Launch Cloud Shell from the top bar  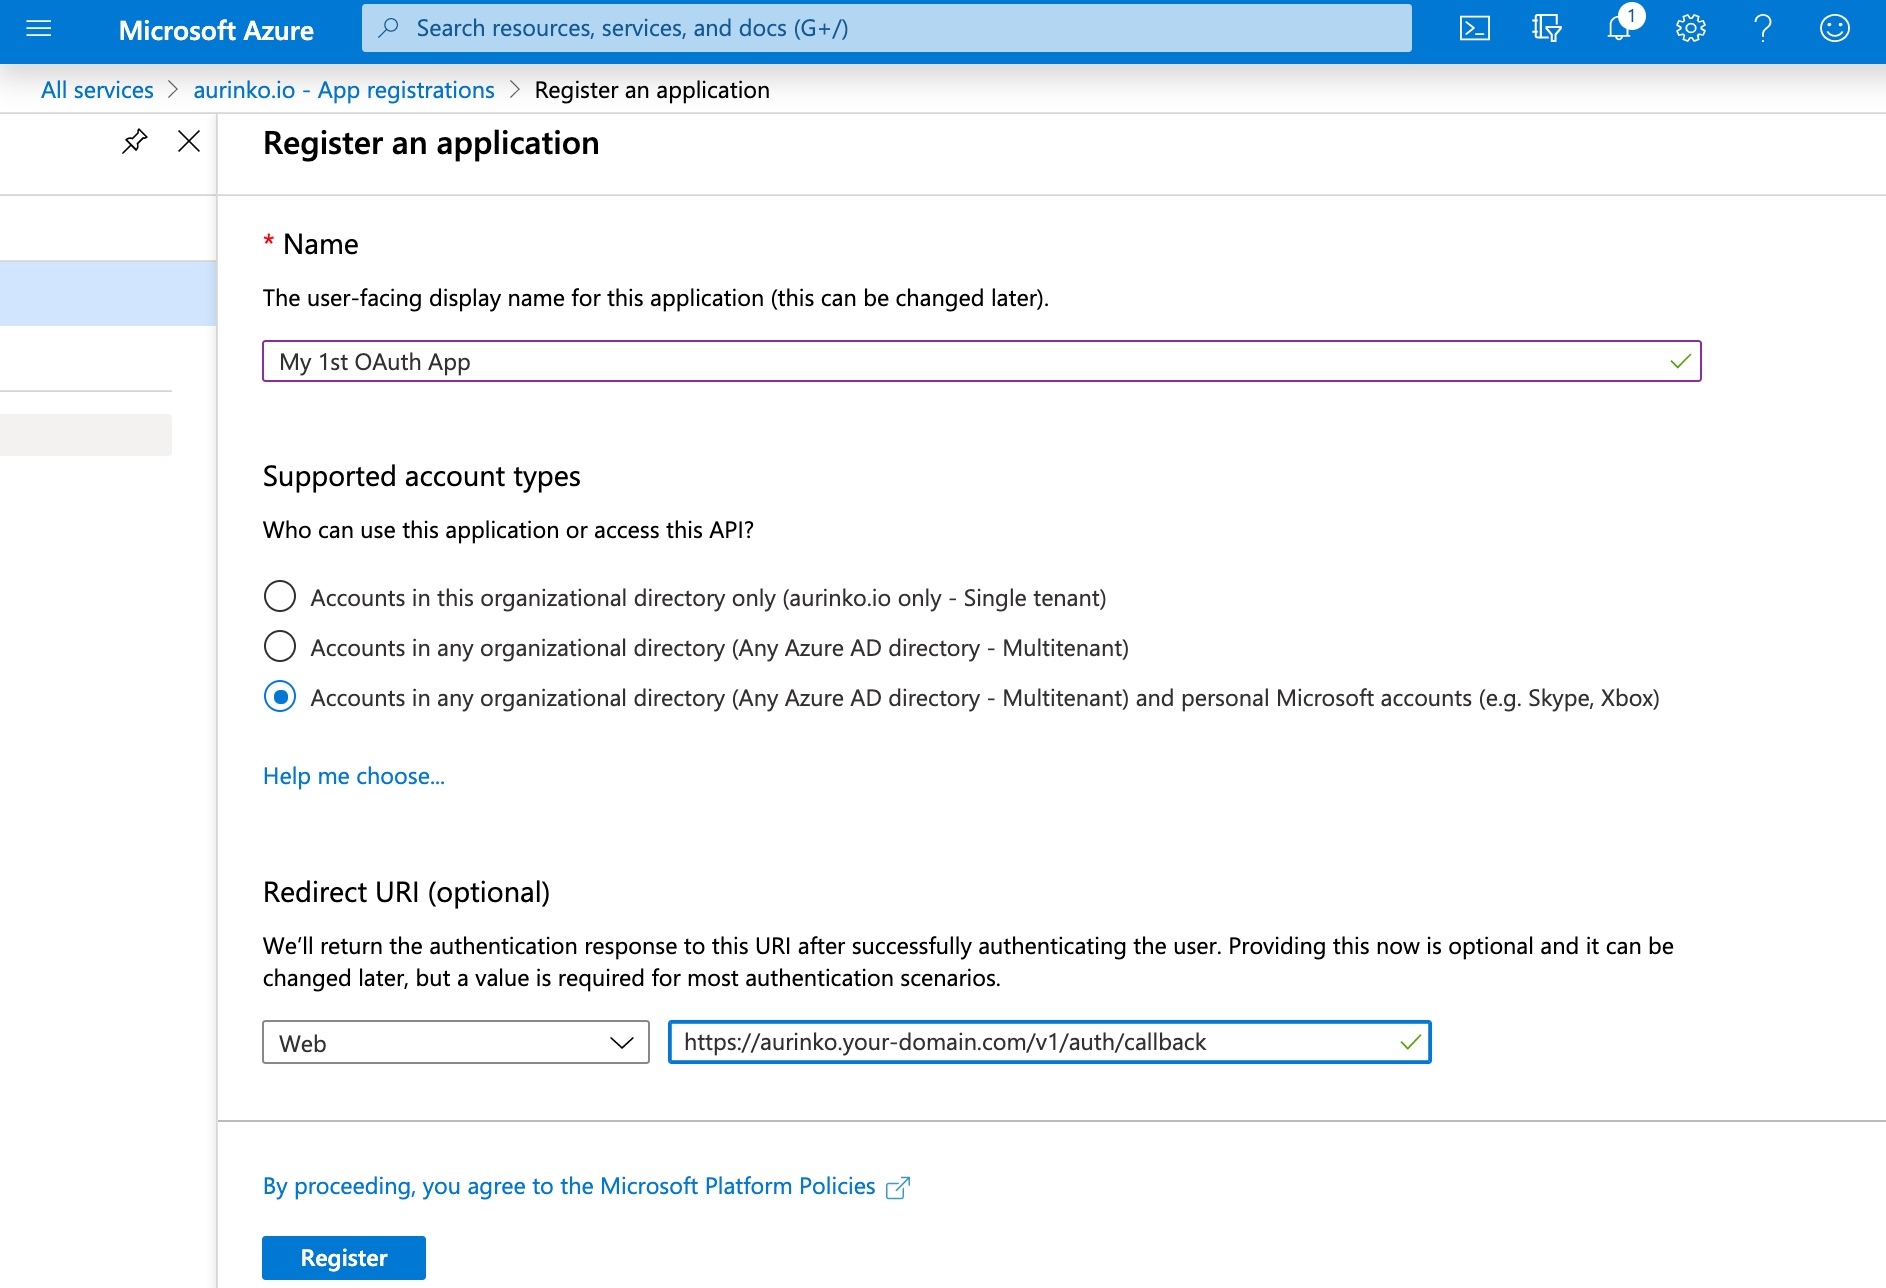point(1474,29)
